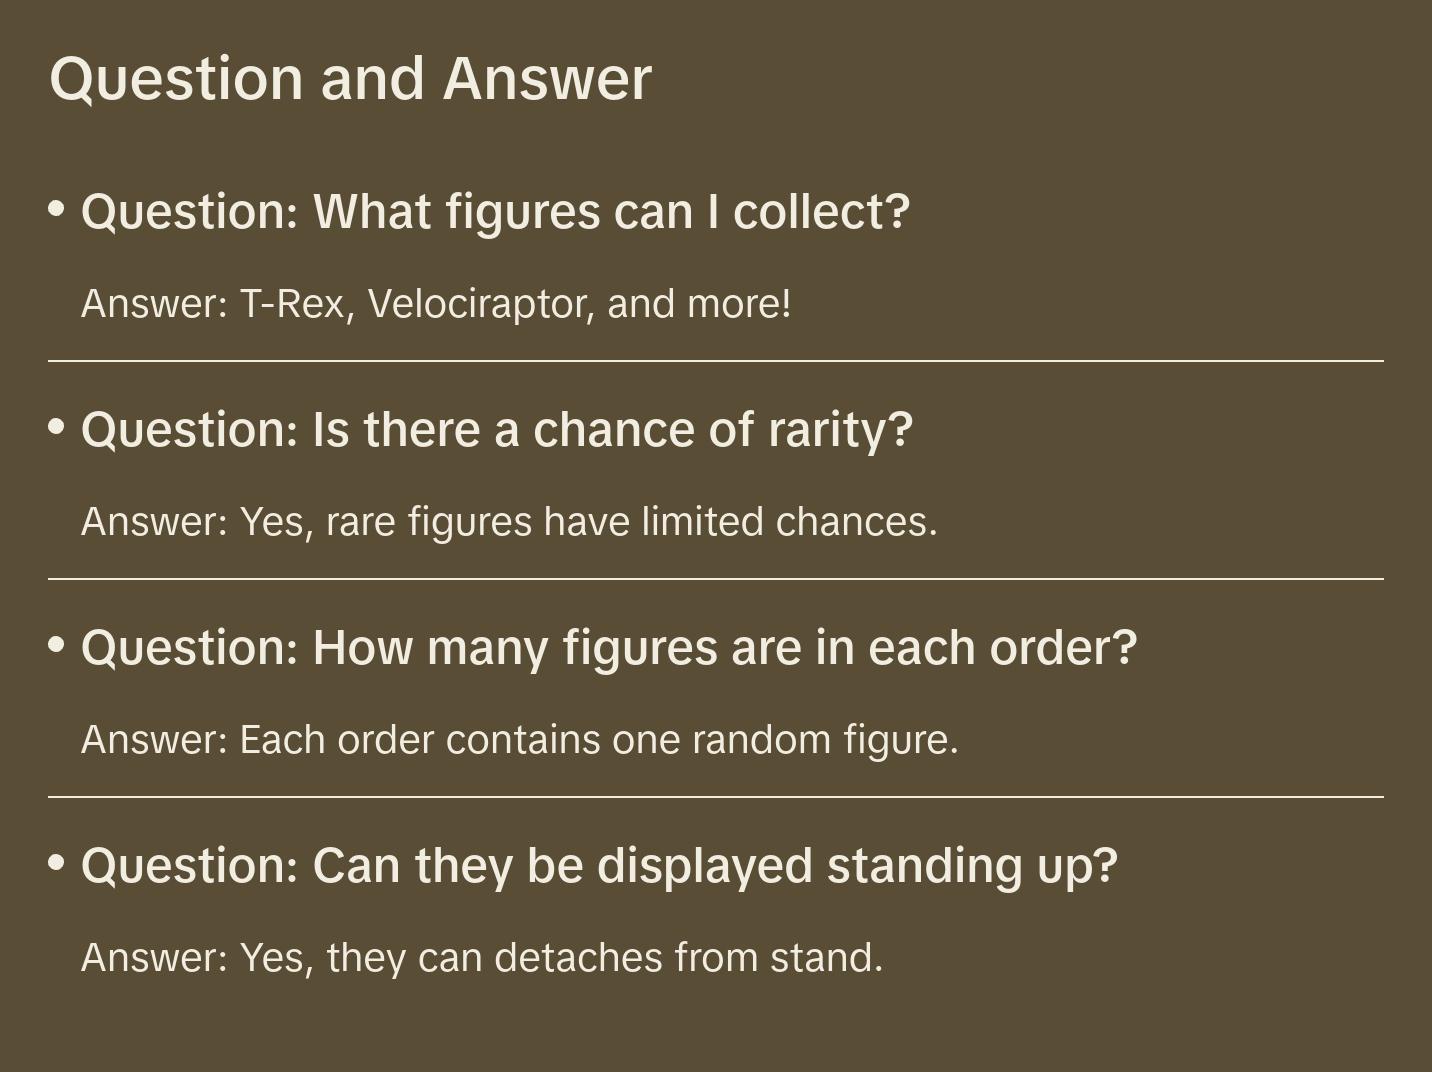Click bullet before 'Can they be displayed' question
Viewport: 1432px width, 1072px height.
pos(57,862)
